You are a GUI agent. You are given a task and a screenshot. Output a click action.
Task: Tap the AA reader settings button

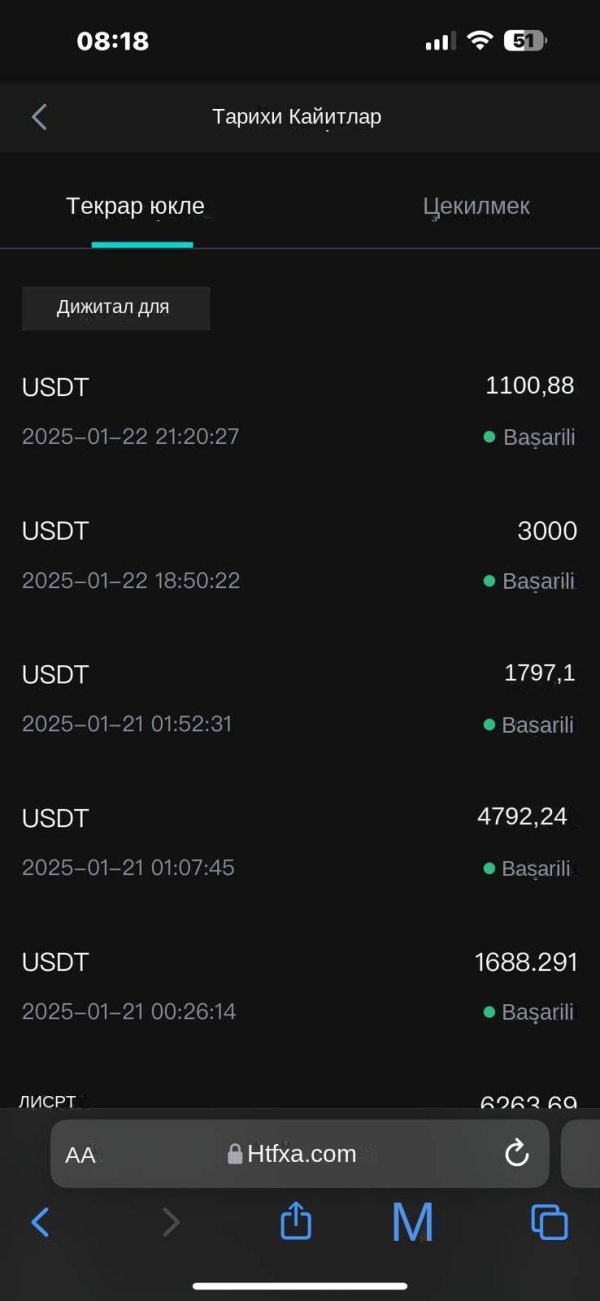click(80, 1155)
